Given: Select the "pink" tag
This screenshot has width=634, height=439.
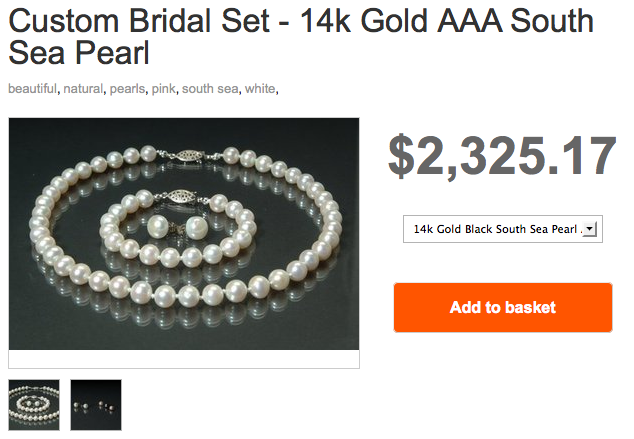Looking at the screenshot, I should point(164,89).
